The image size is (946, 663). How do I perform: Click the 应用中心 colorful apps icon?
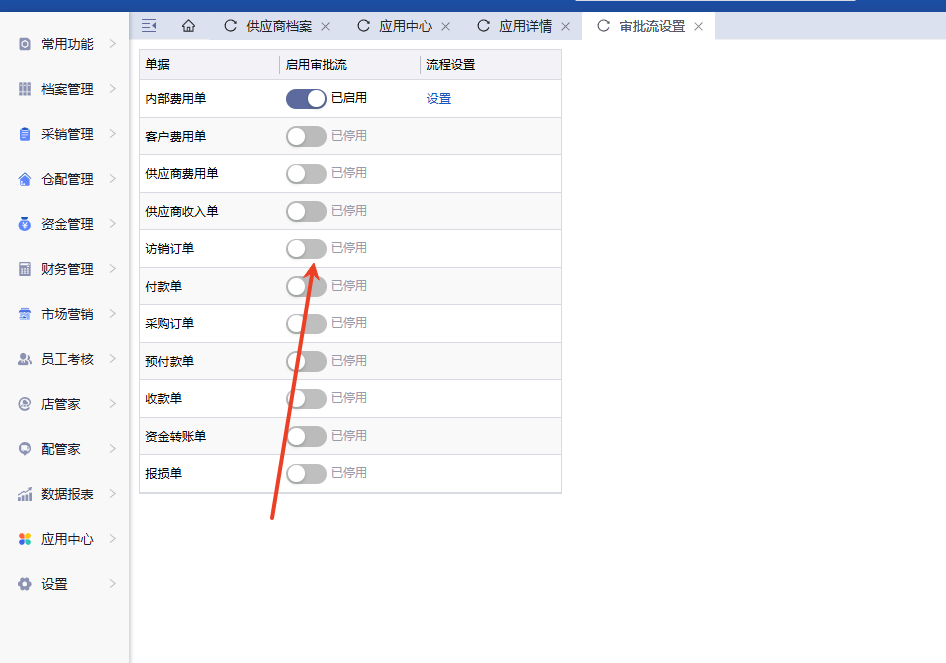tap(25, 539)
